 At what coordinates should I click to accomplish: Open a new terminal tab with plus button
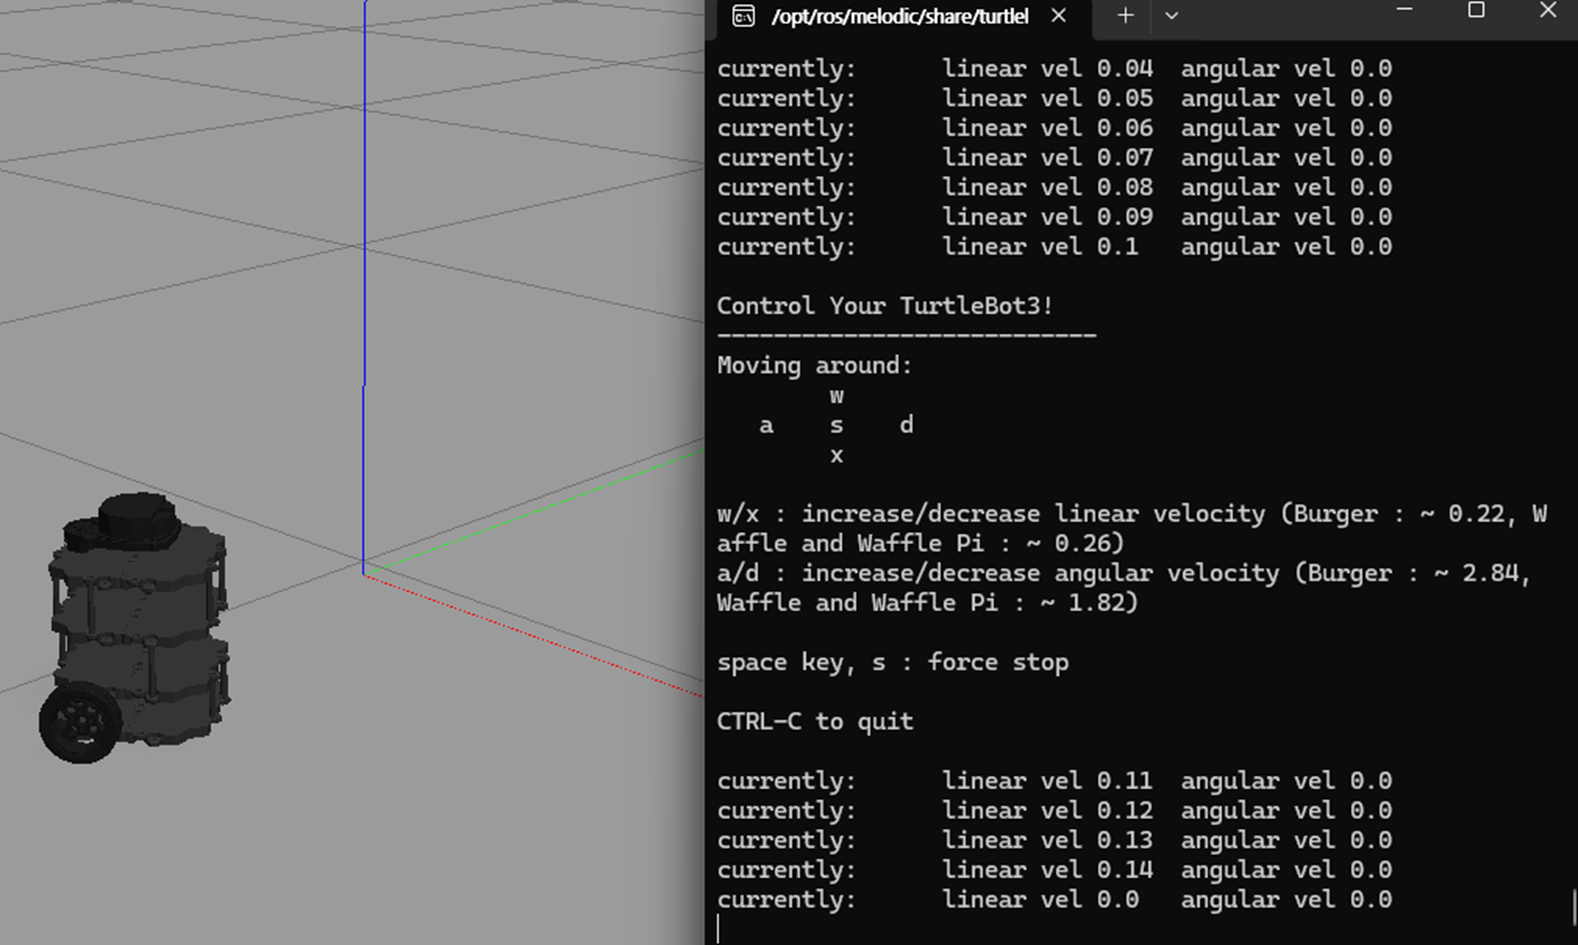coord(1125,16)
